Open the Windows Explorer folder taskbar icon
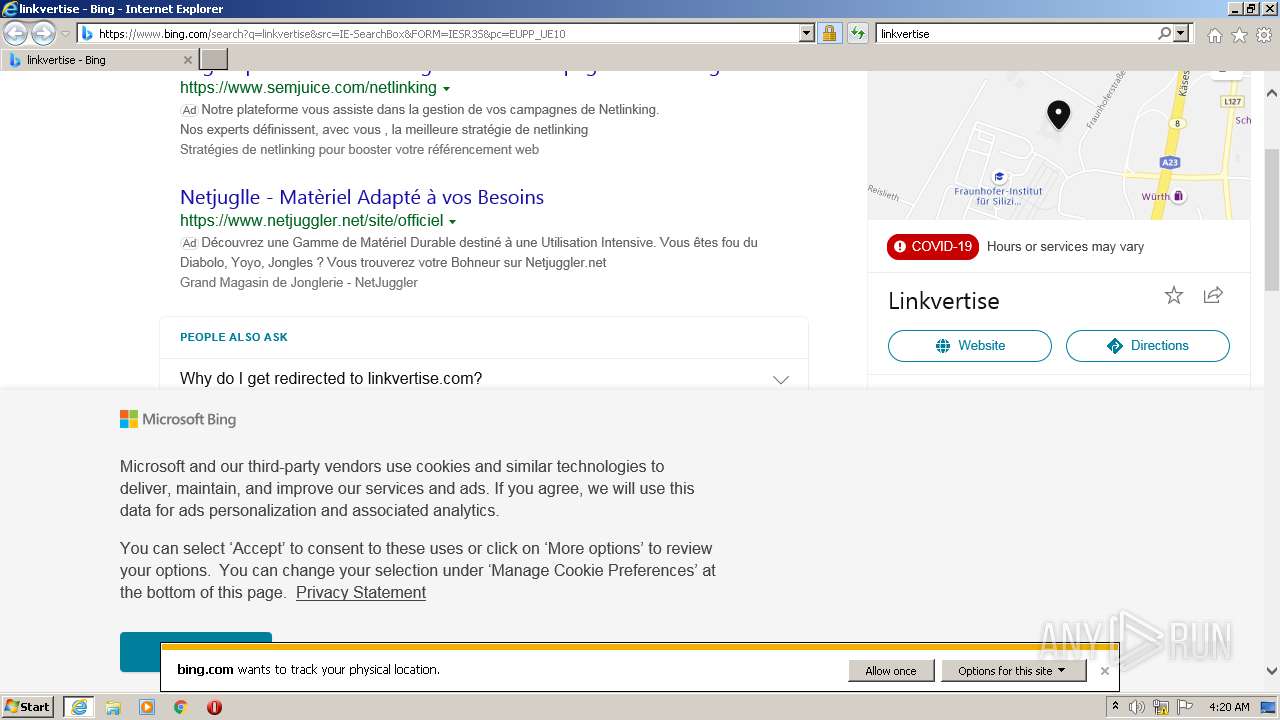 click(x=113, y=707)
